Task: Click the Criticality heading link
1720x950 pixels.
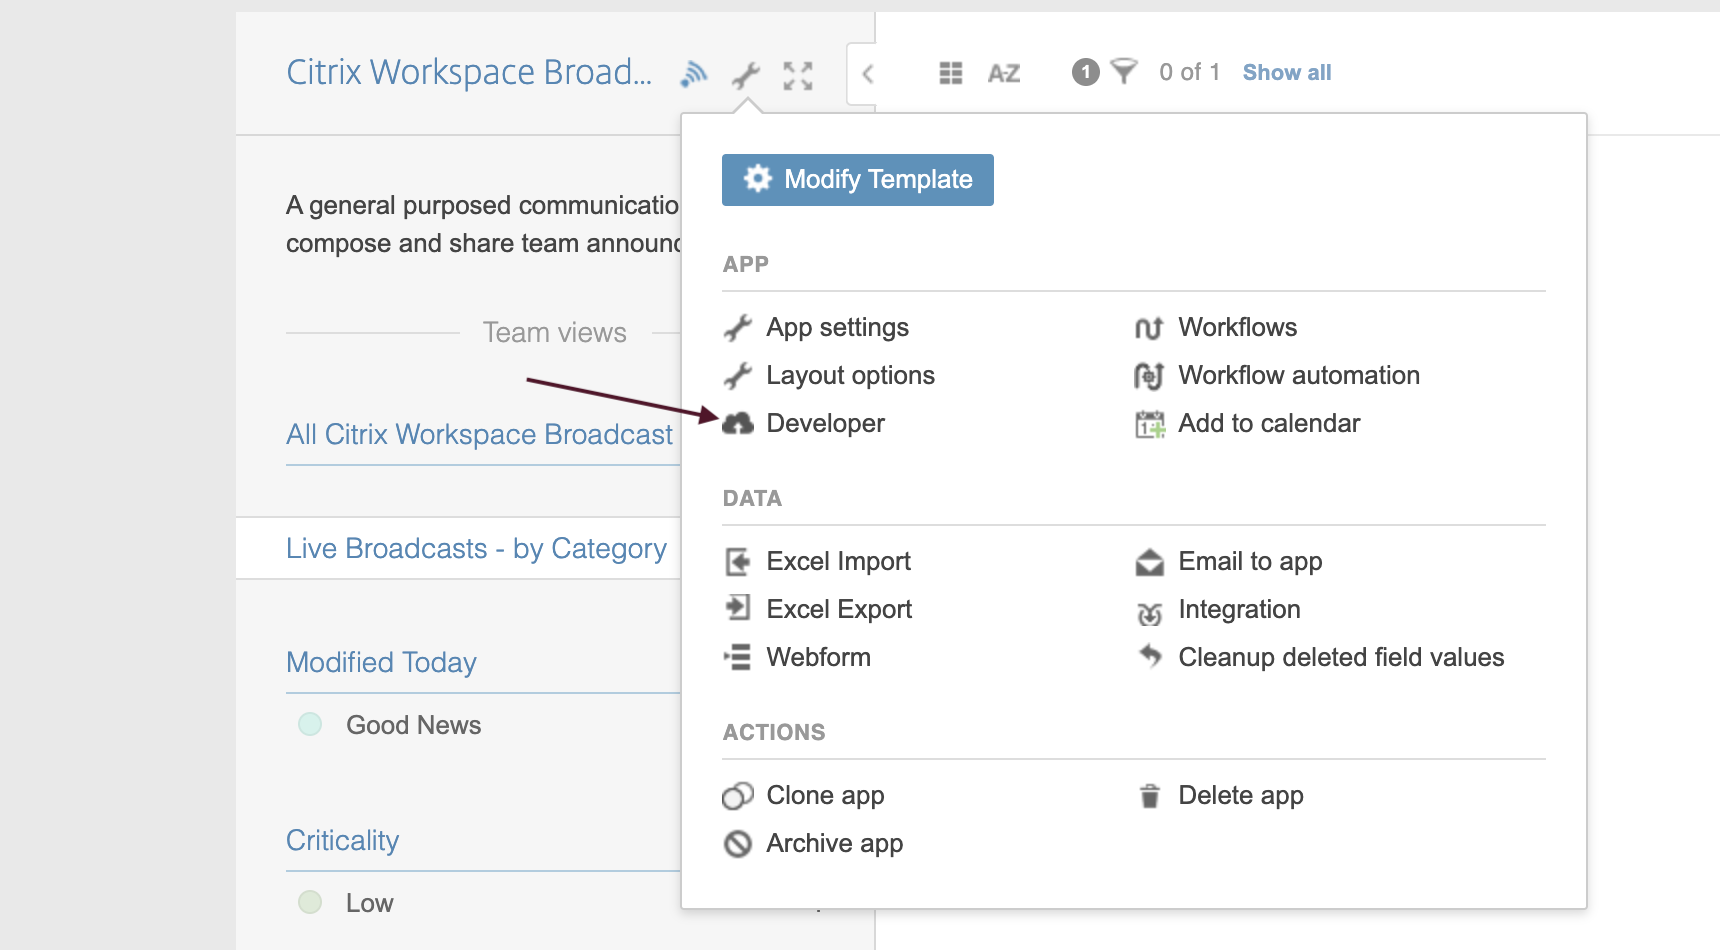Action: tap(342, 841)
